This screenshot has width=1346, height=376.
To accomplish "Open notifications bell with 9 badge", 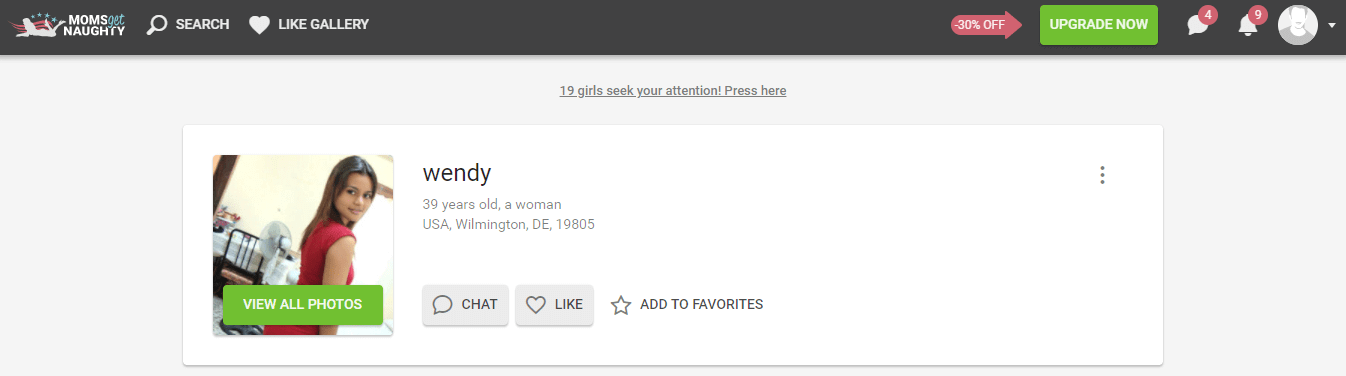I will coord(1249,24).
